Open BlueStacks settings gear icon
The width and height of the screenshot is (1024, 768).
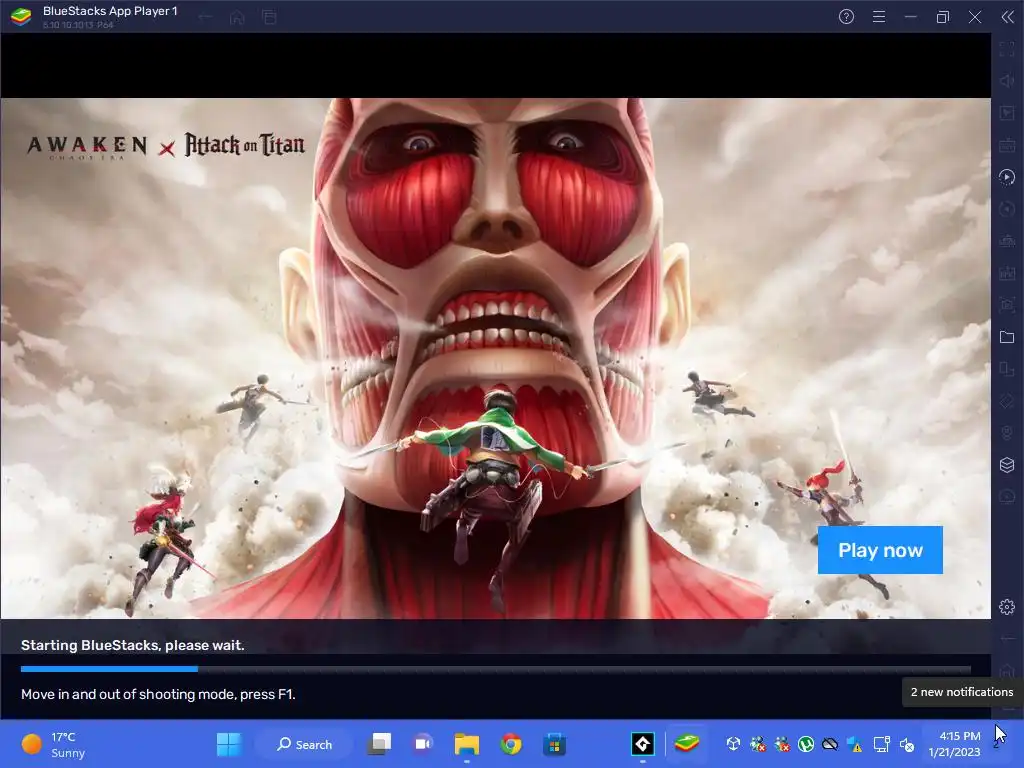point(1007,607)
